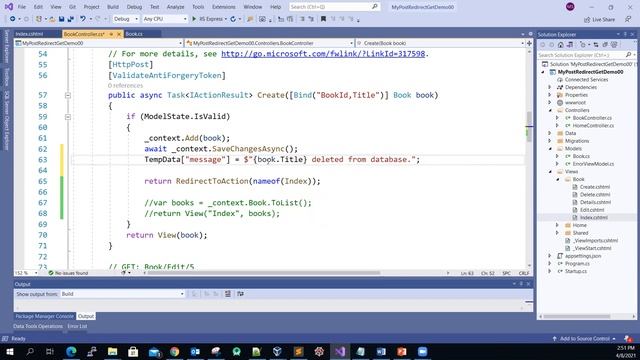Expand the wwwroot folder node
The width and height of the screenshot is (640, 360).
click(x=549, y=102)
